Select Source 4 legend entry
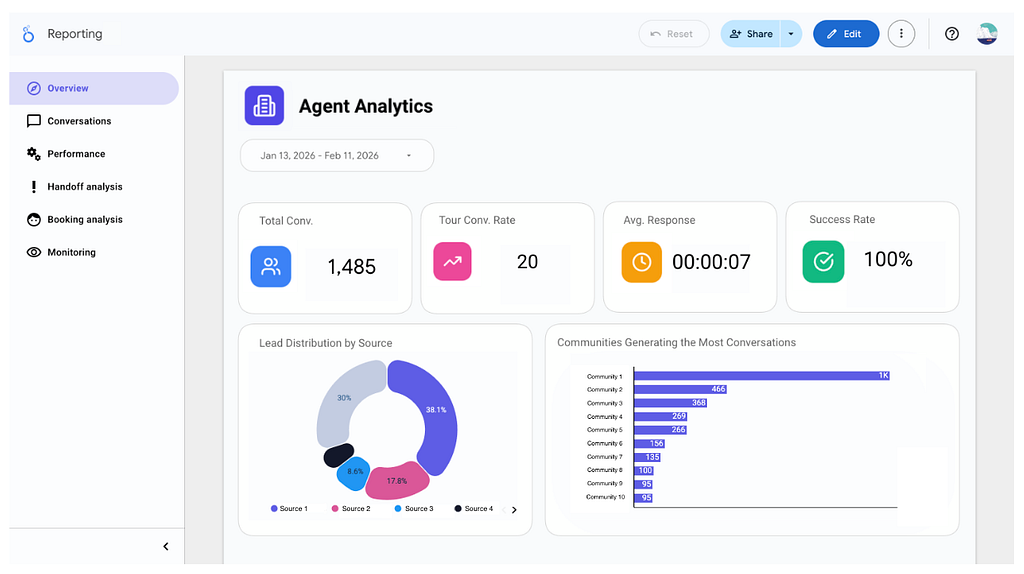 (473, 509)
